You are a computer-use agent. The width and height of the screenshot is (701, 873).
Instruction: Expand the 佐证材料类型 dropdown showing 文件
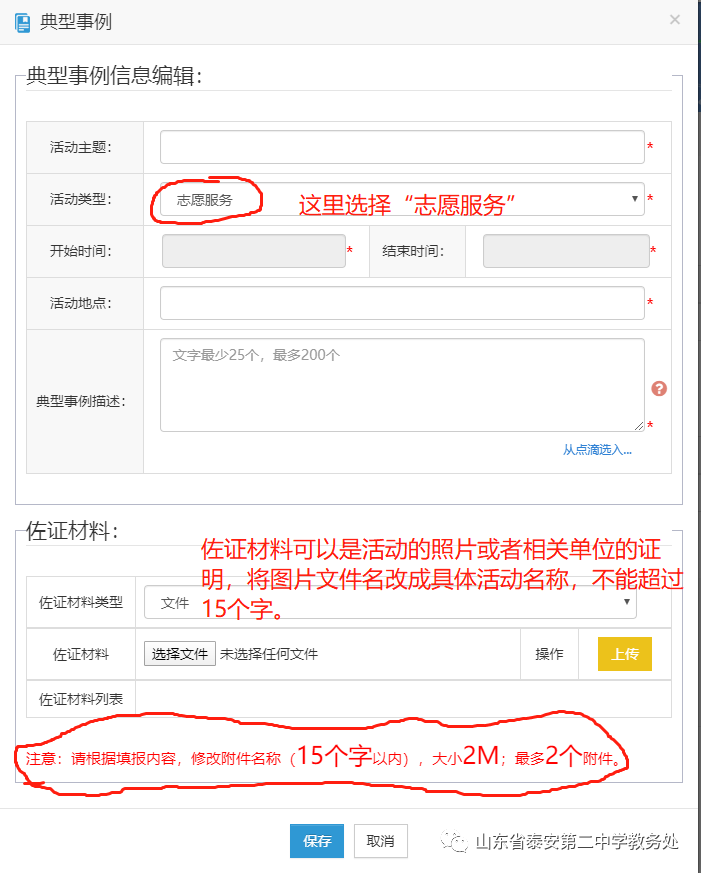click(390, 603)
